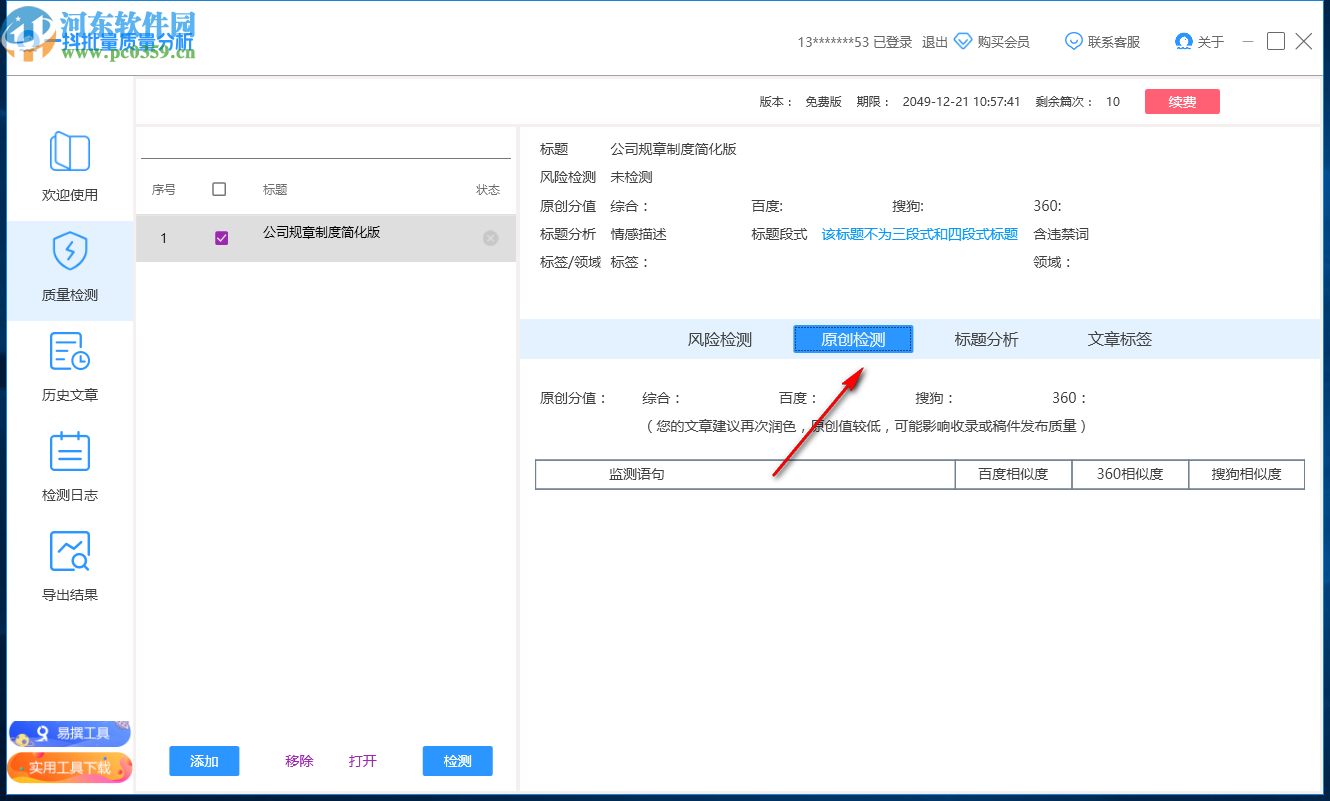Open the 实用工具下载 tools download panel
1330x801 pixels.
(x=70, y=768)
